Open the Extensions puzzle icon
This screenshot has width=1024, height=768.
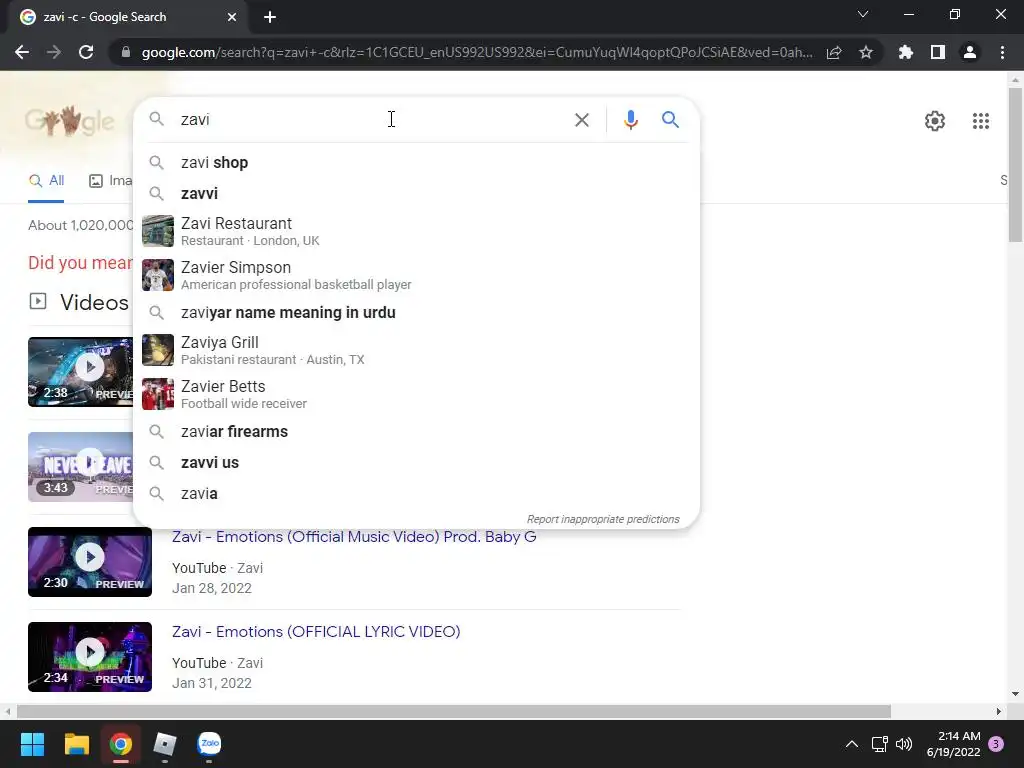[x=905, y=52]
